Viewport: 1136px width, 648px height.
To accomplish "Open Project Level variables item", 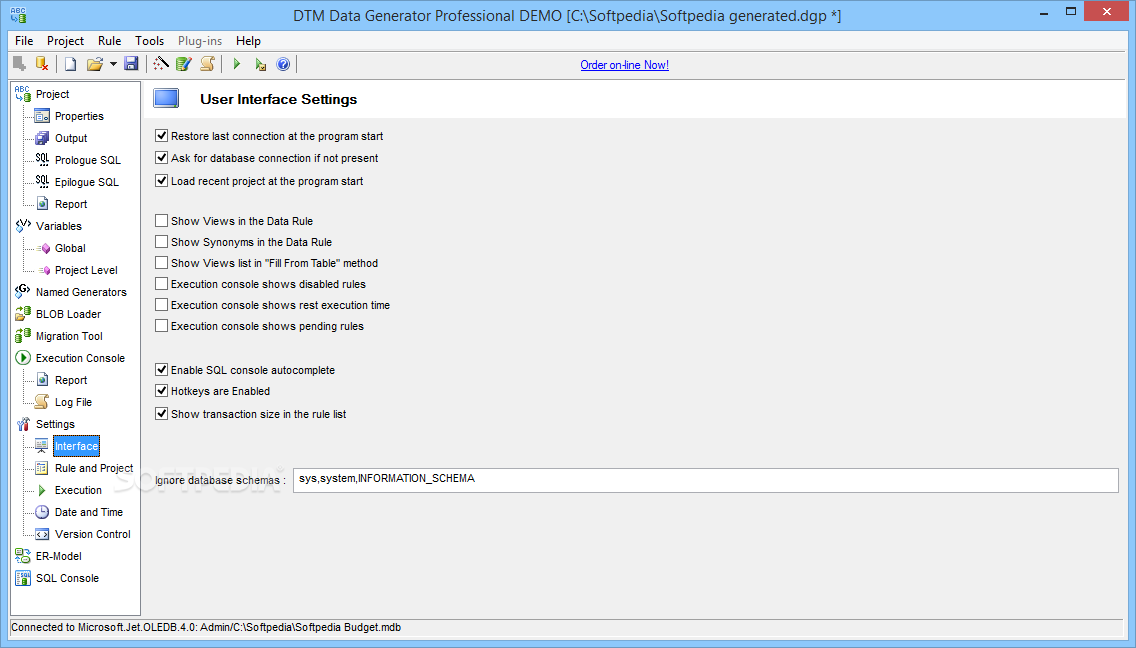I will [86, 270].
